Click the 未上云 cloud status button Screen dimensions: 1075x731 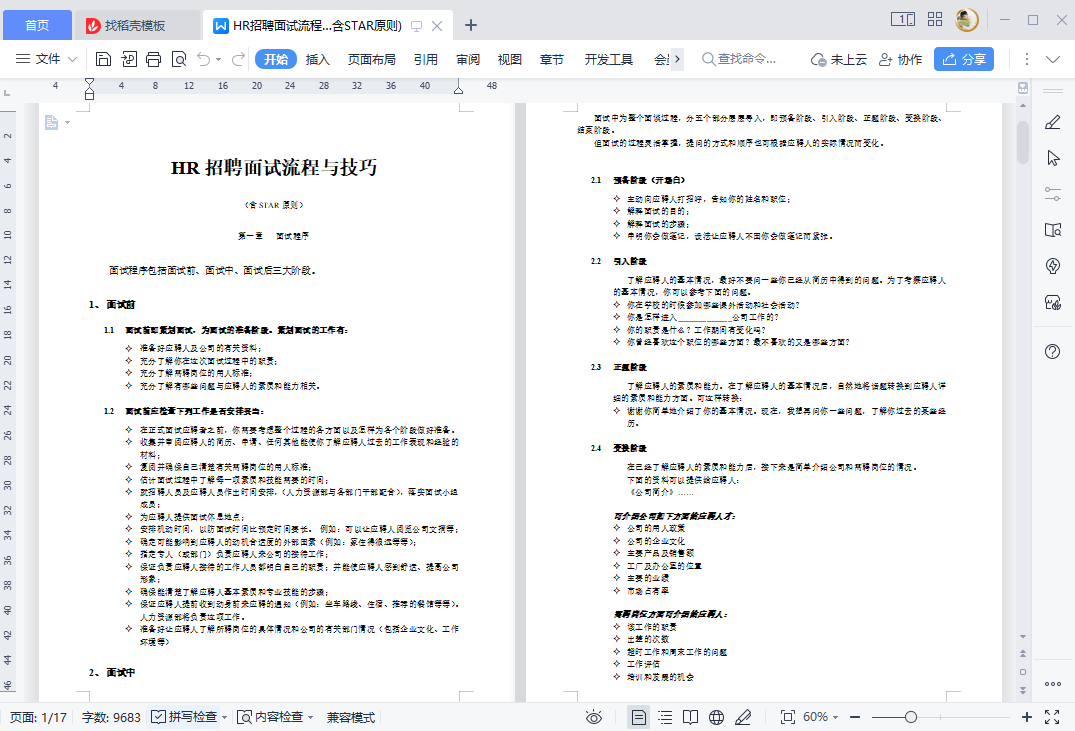tap(838, 60)
